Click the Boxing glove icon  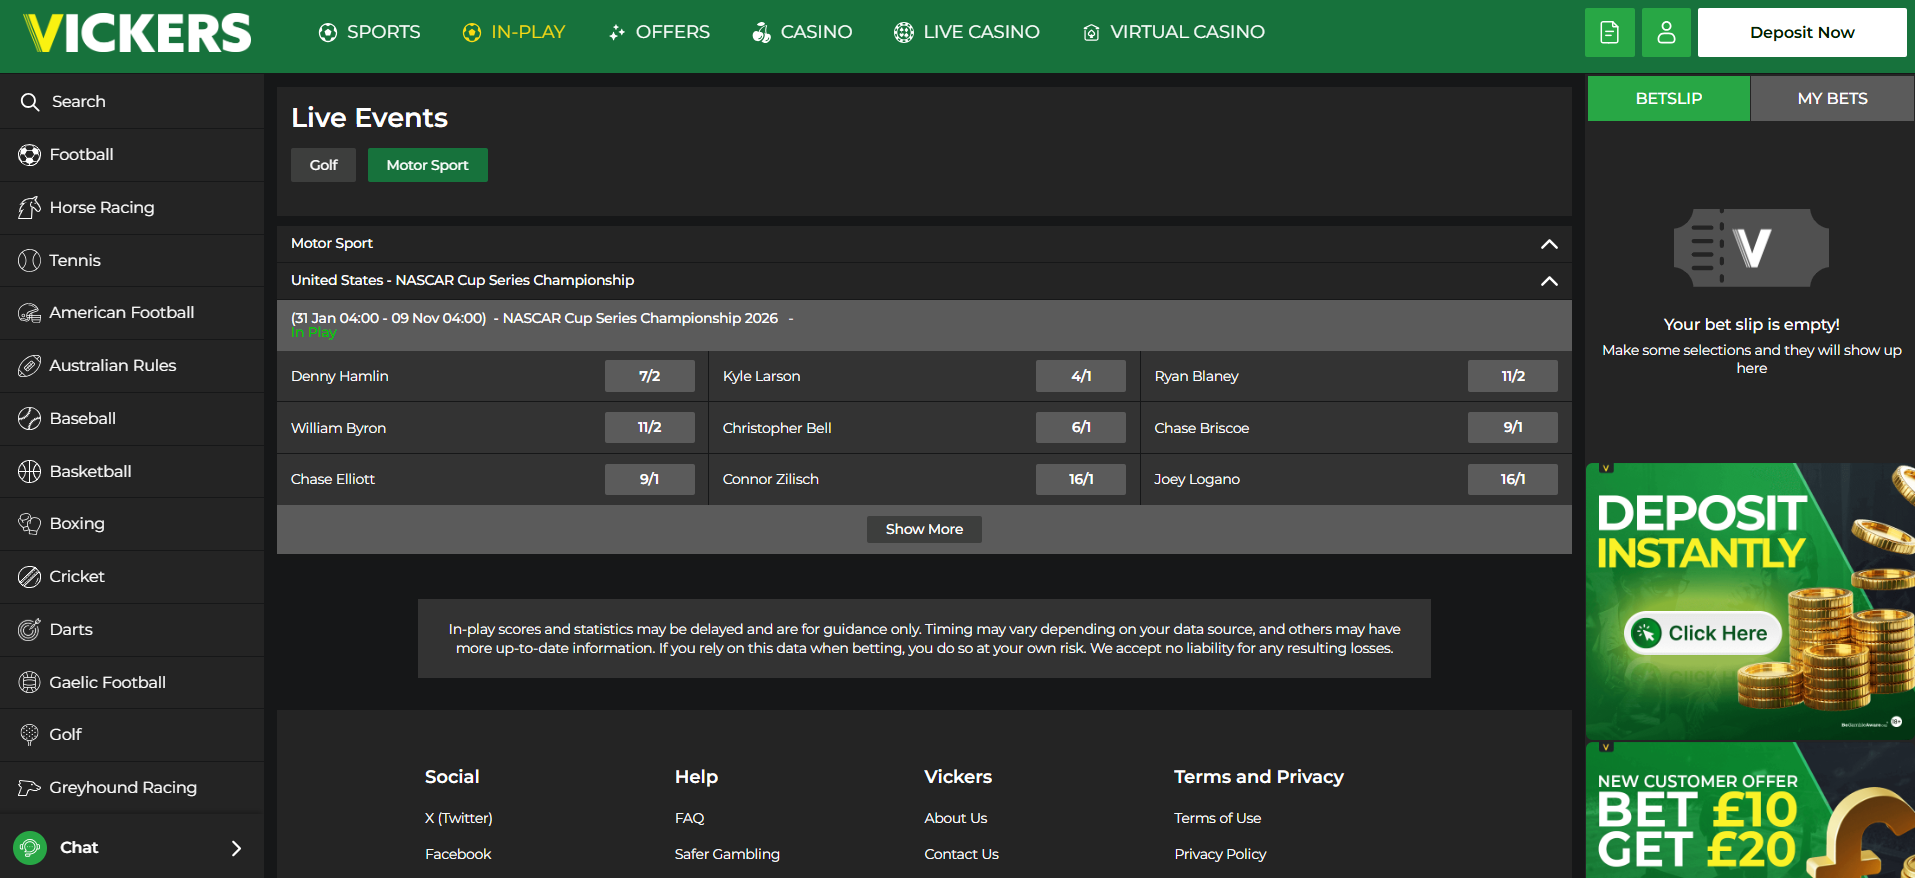[30, 524]
